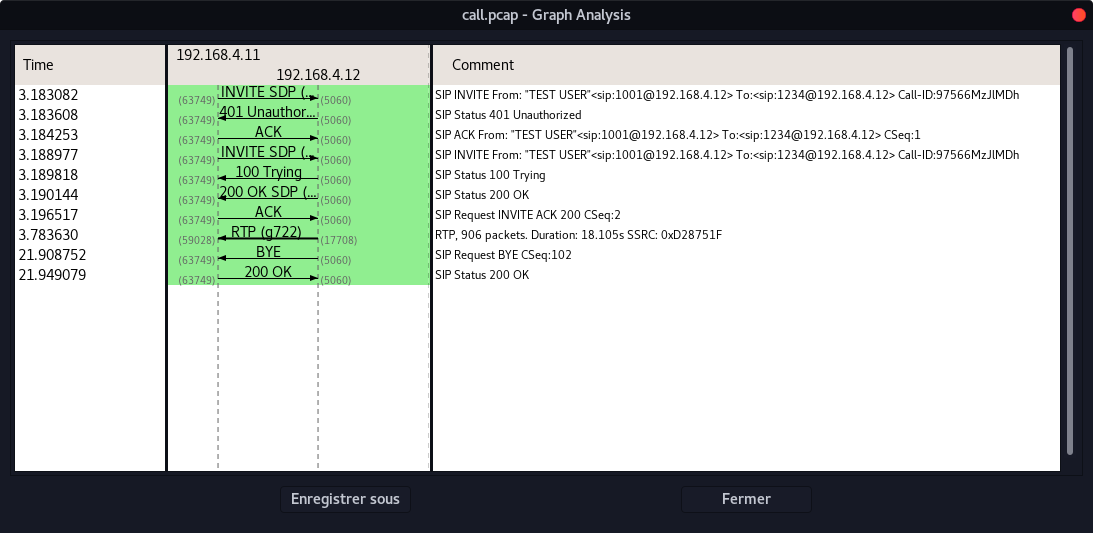Click the 192.168.4.11 host label

click(218, 55)
